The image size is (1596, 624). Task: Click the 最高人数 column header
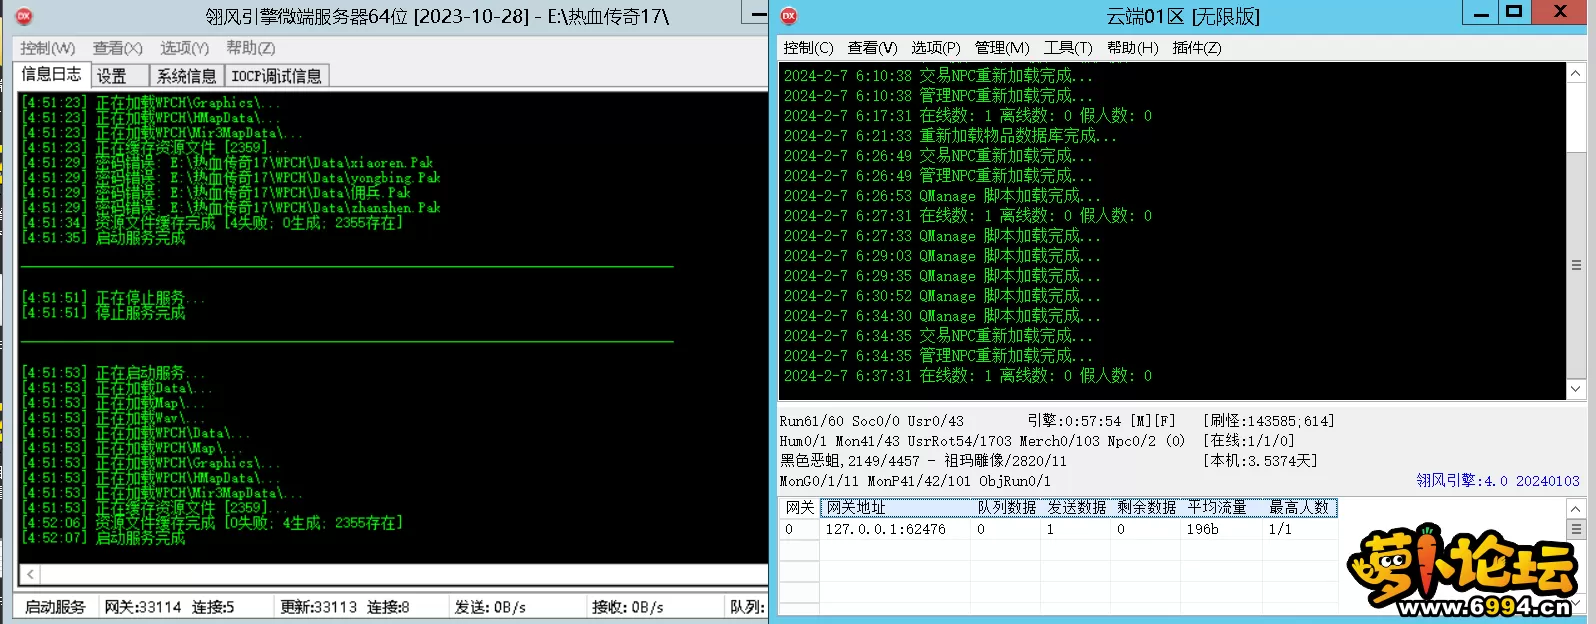[x=1299, y=508]
